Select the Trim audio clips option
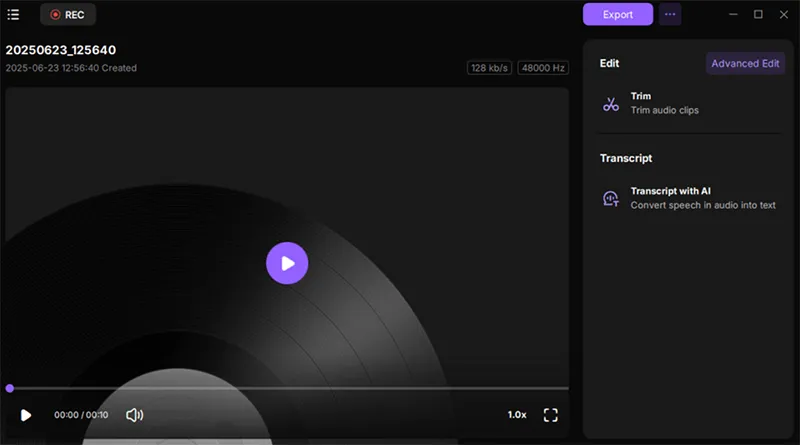The image size is (800, 445). [x=689, y=103]
